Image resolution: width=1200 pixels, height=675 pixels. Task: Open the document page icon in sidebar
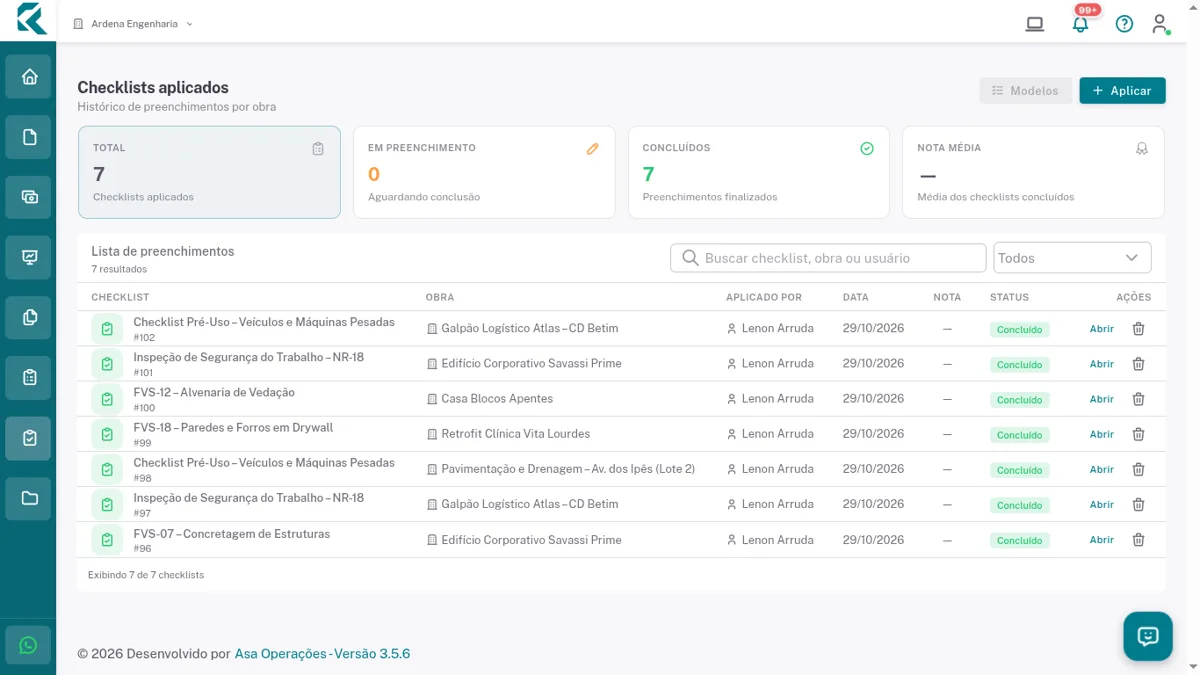pos(29,137)
